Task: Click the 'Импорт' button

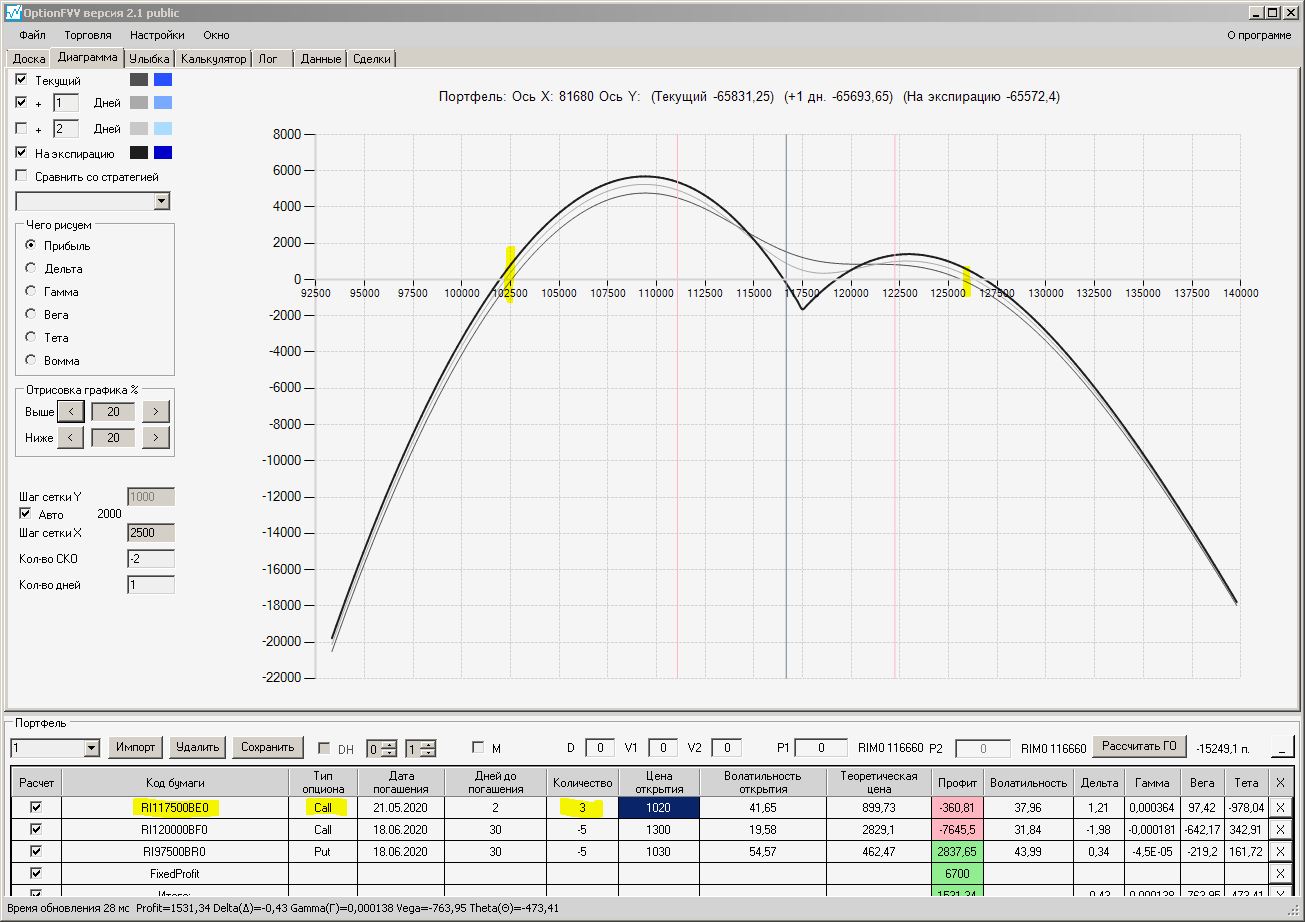Action: (135, 747)
